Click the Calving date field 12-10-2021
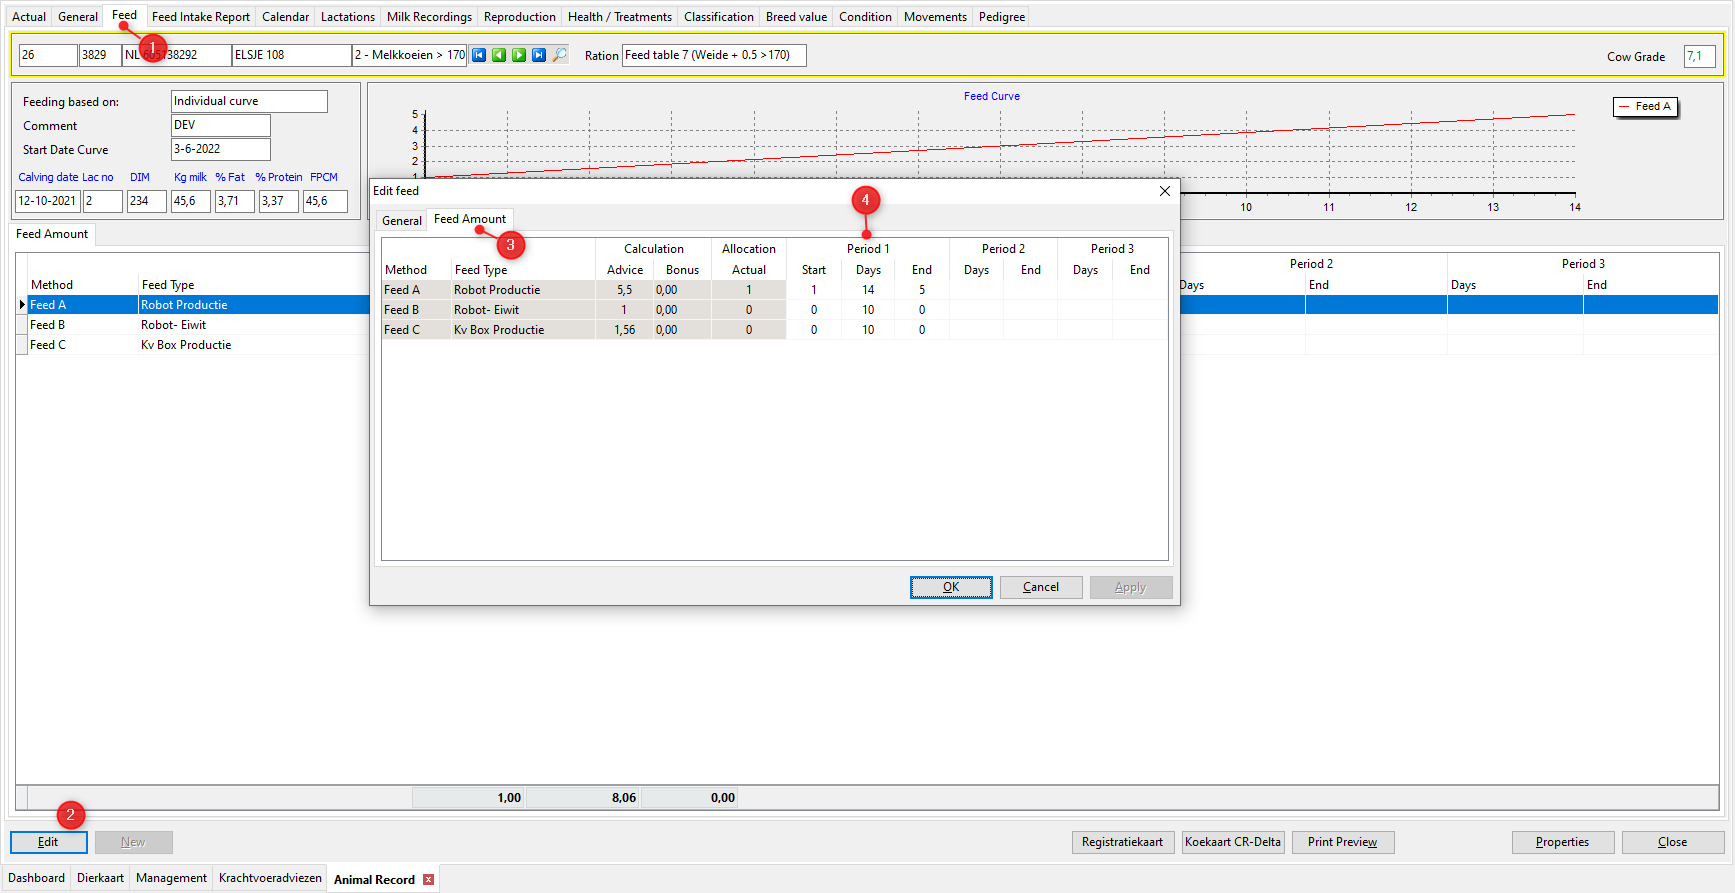1735x893 pixels. pyautogui.click(x=48, y=201)
